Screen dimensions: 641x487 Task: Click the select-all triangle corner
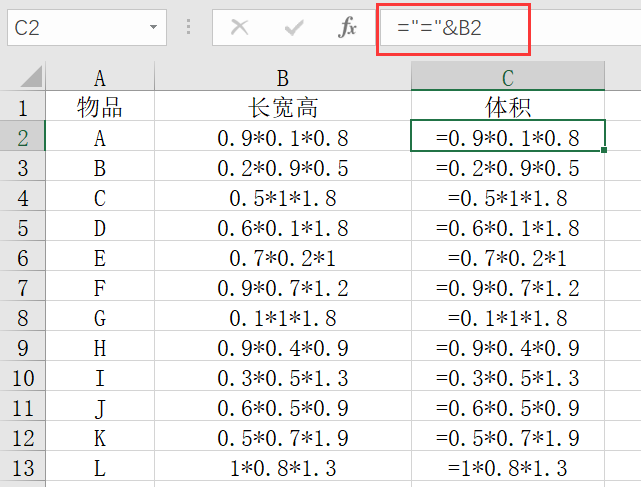coord(31,76)
